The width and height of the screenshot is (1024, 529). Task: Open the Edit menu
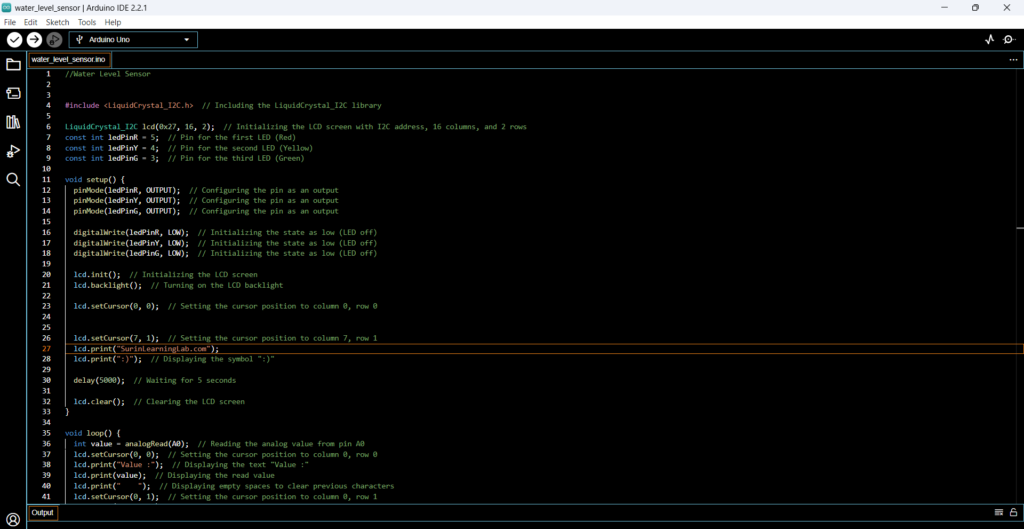tap(31, 22)
